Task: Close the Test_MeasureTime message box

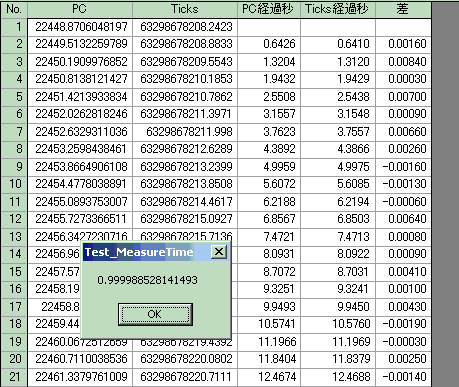Action: point(219,252)
